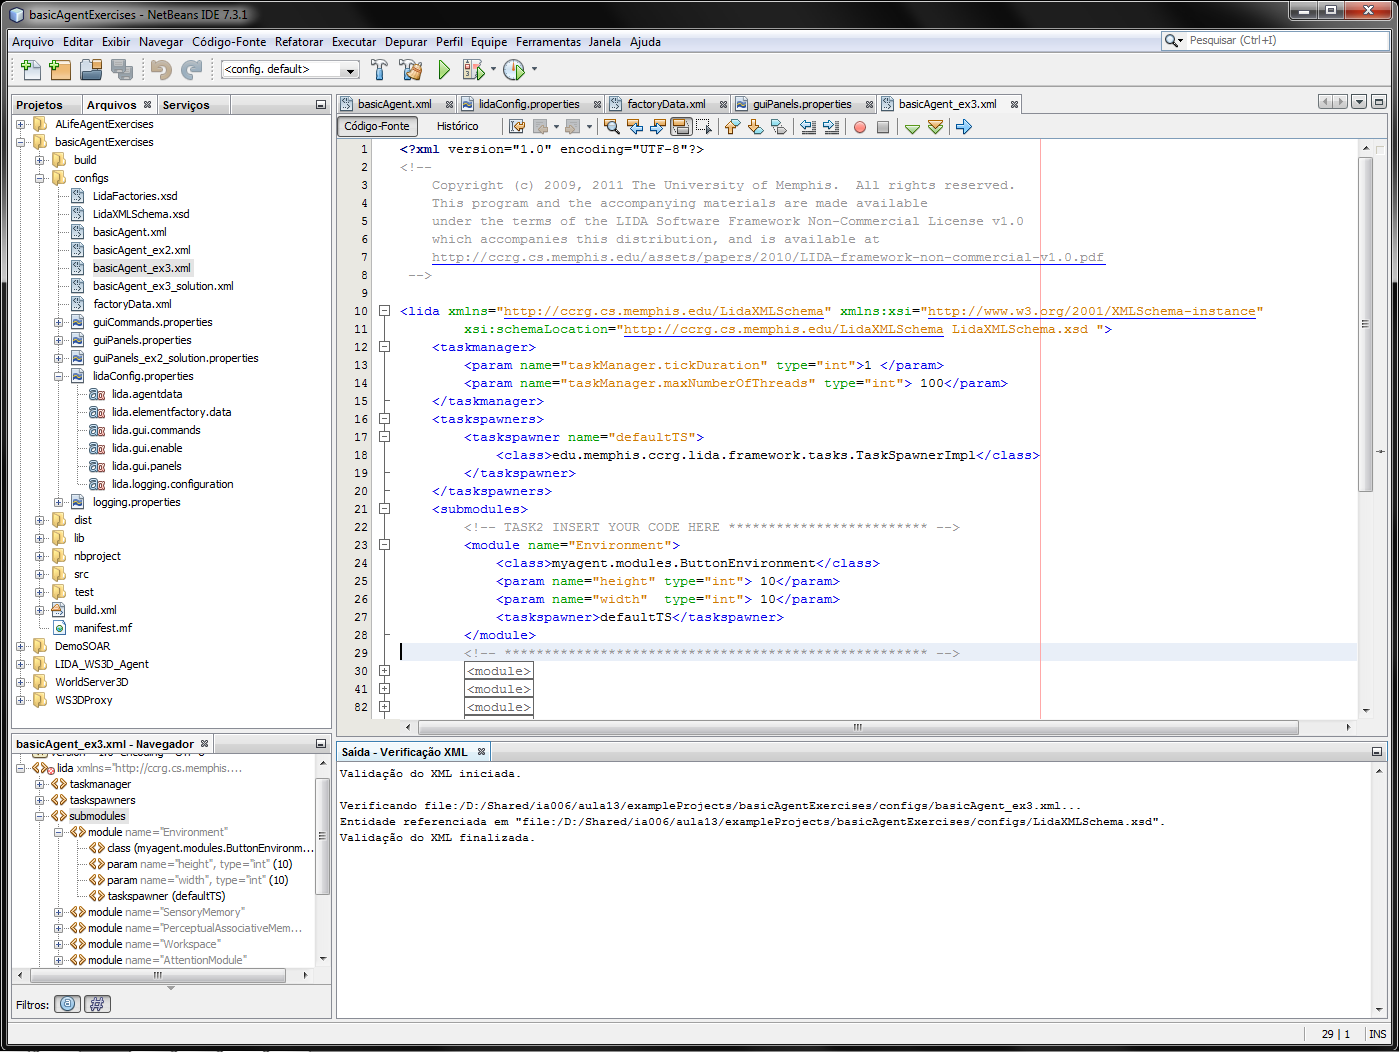Click the Find Selection magnifier icon
This screenshot has height=1052, width=1399.
(x=611, y=127)
